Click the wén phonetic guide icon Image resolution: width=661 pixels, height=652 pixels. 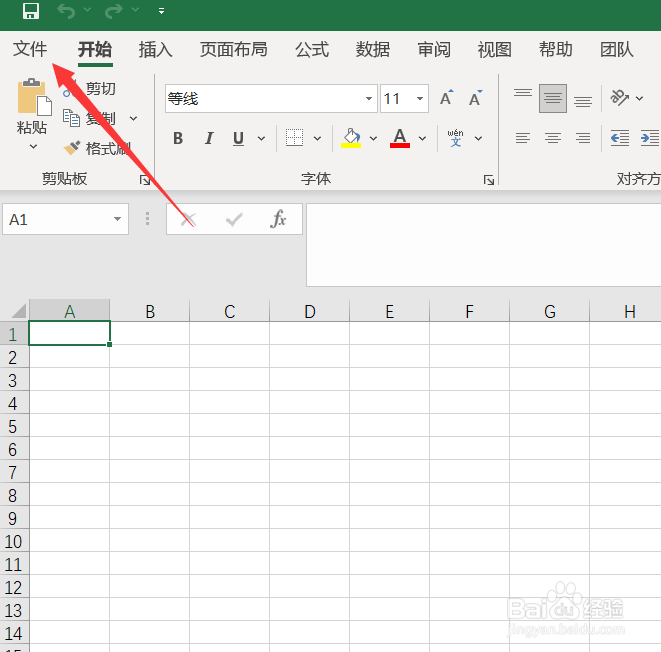click(x=455, y=138)
